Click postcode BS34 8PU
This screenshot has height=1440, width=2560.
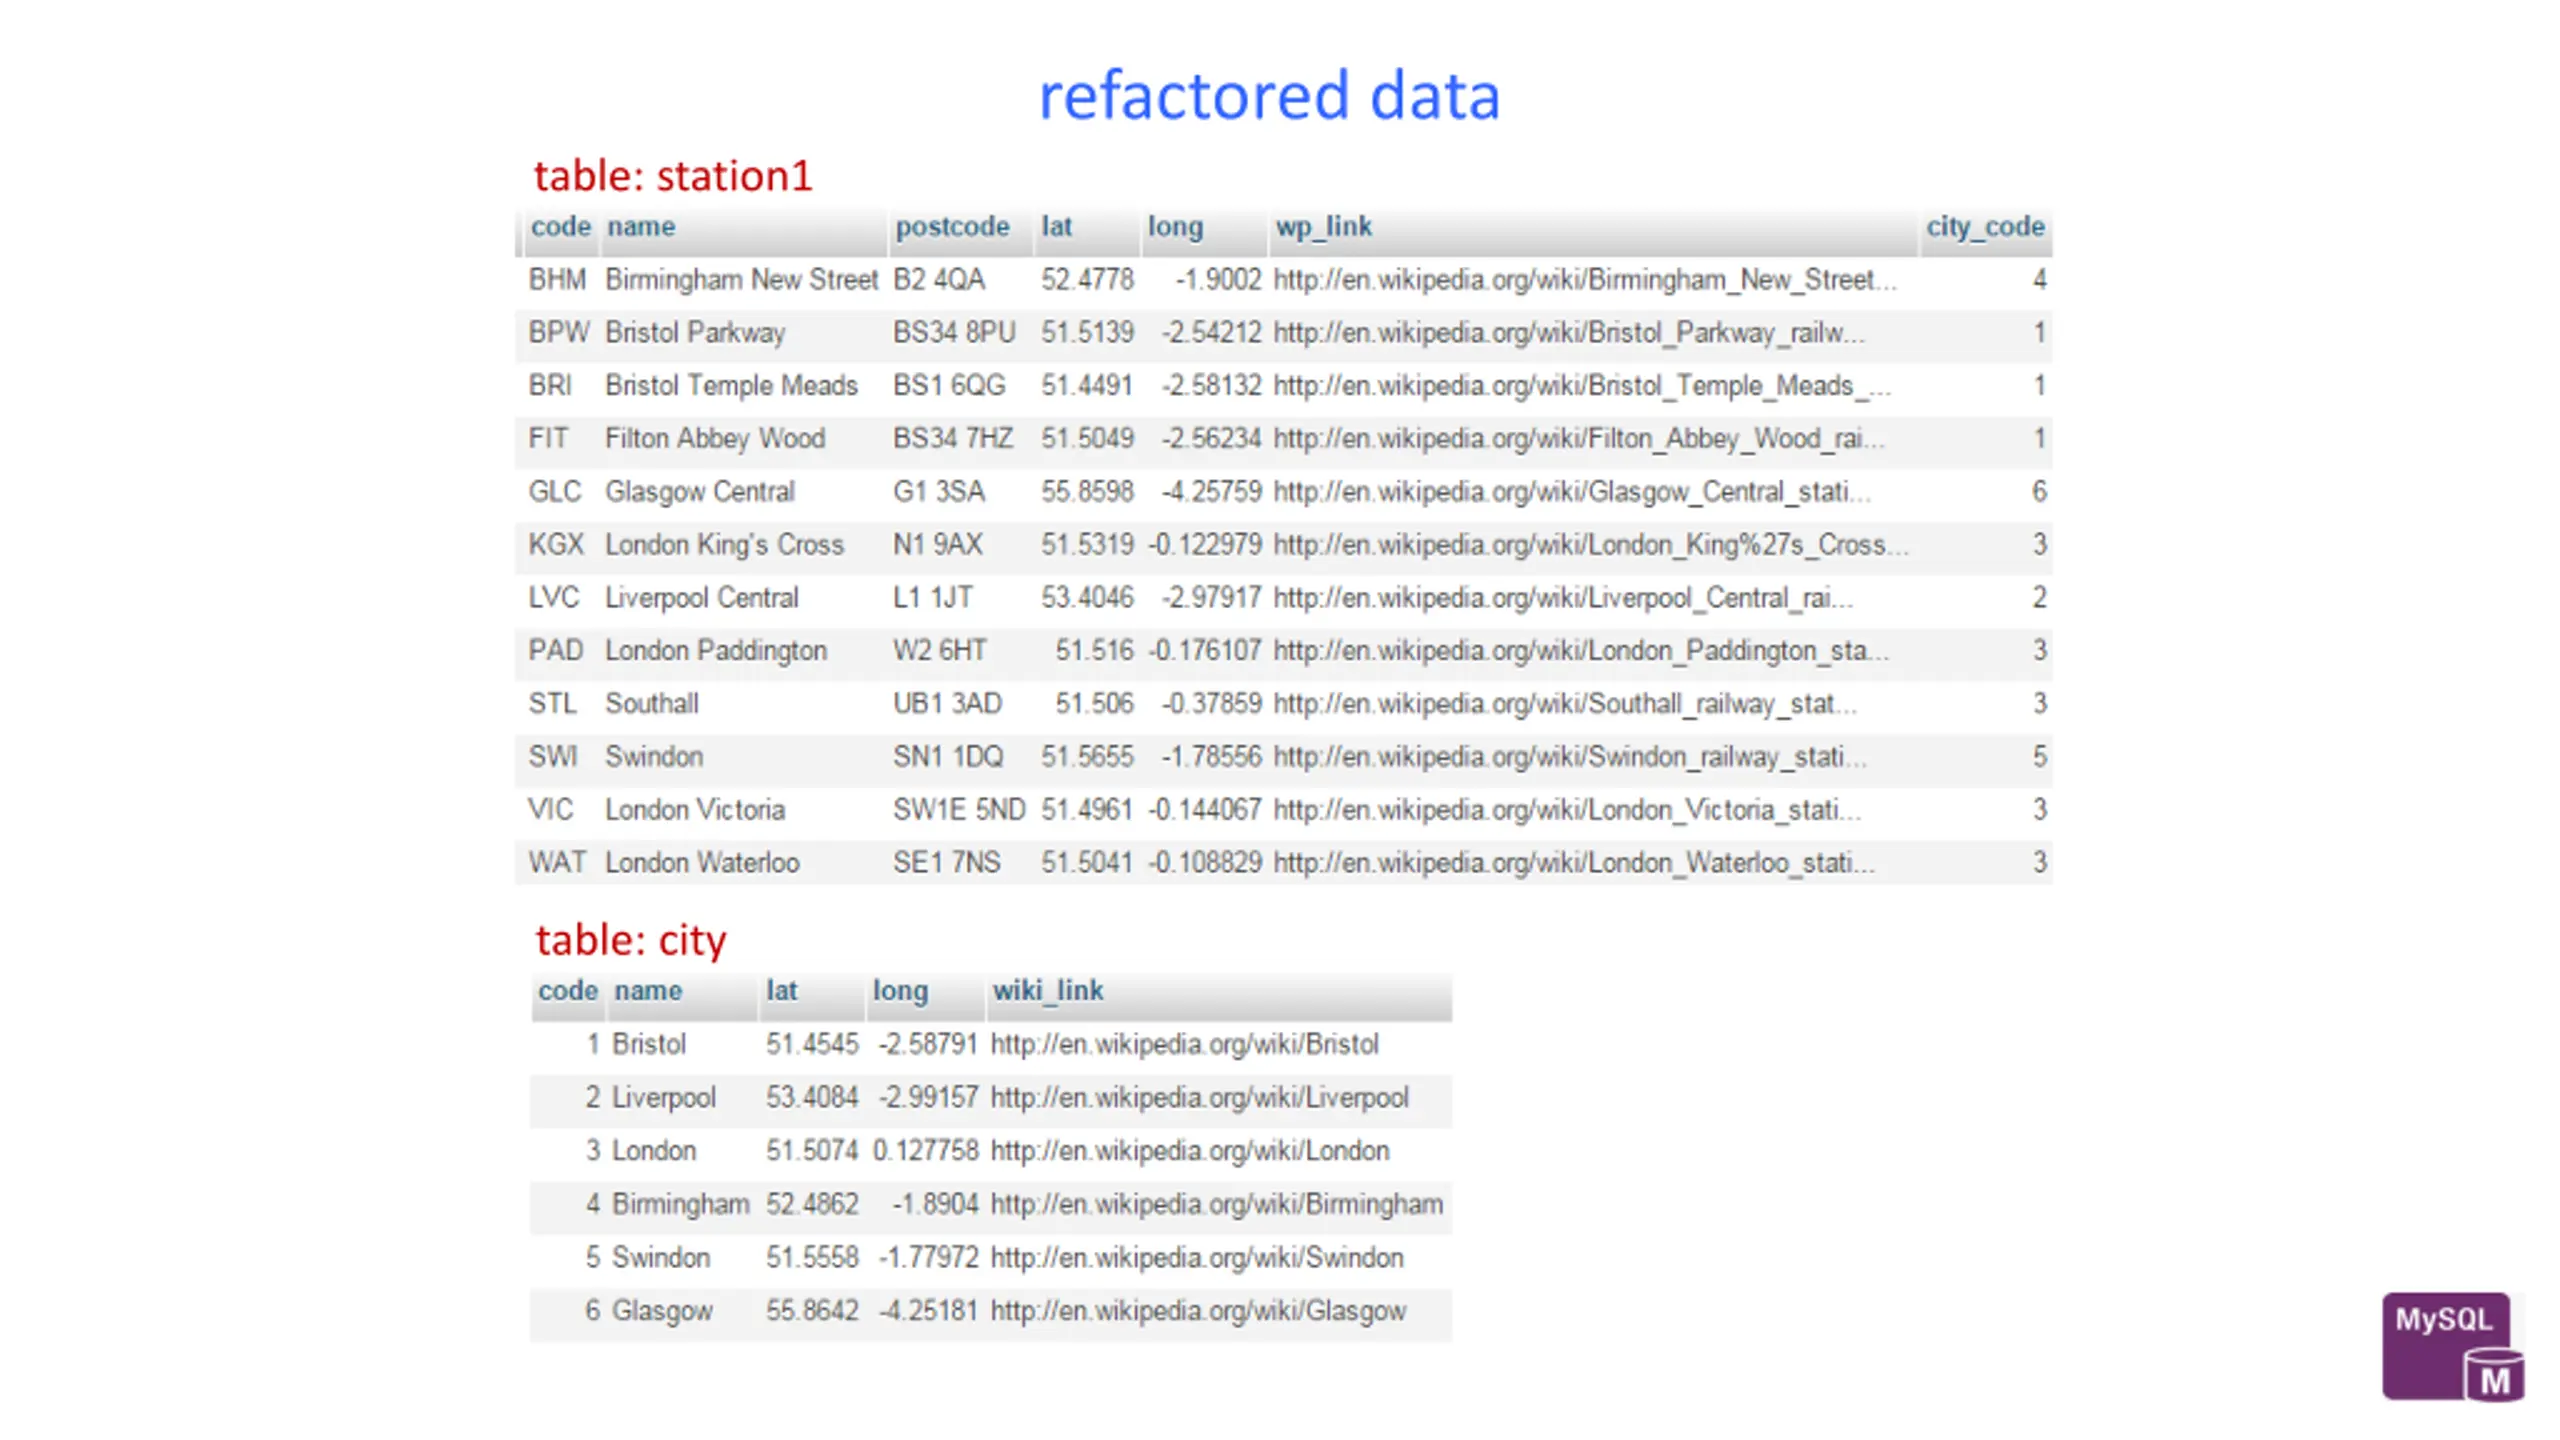click(x=954, y=332)
